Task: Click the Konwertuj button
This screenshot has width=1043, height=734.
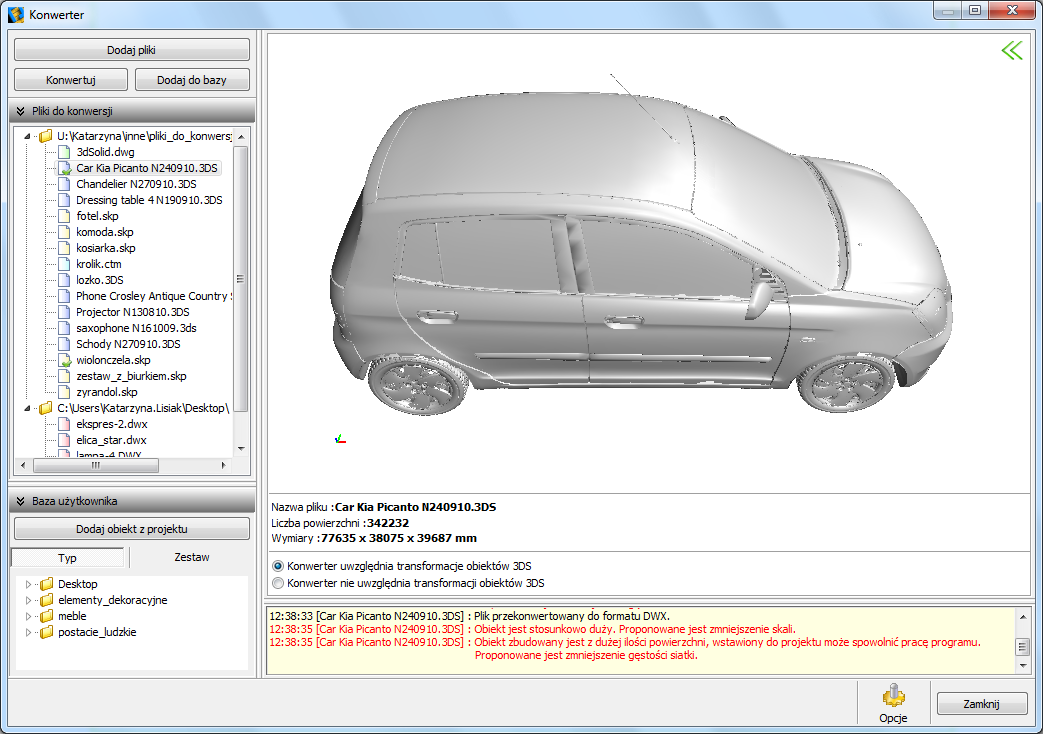Action: click(71, 80)
